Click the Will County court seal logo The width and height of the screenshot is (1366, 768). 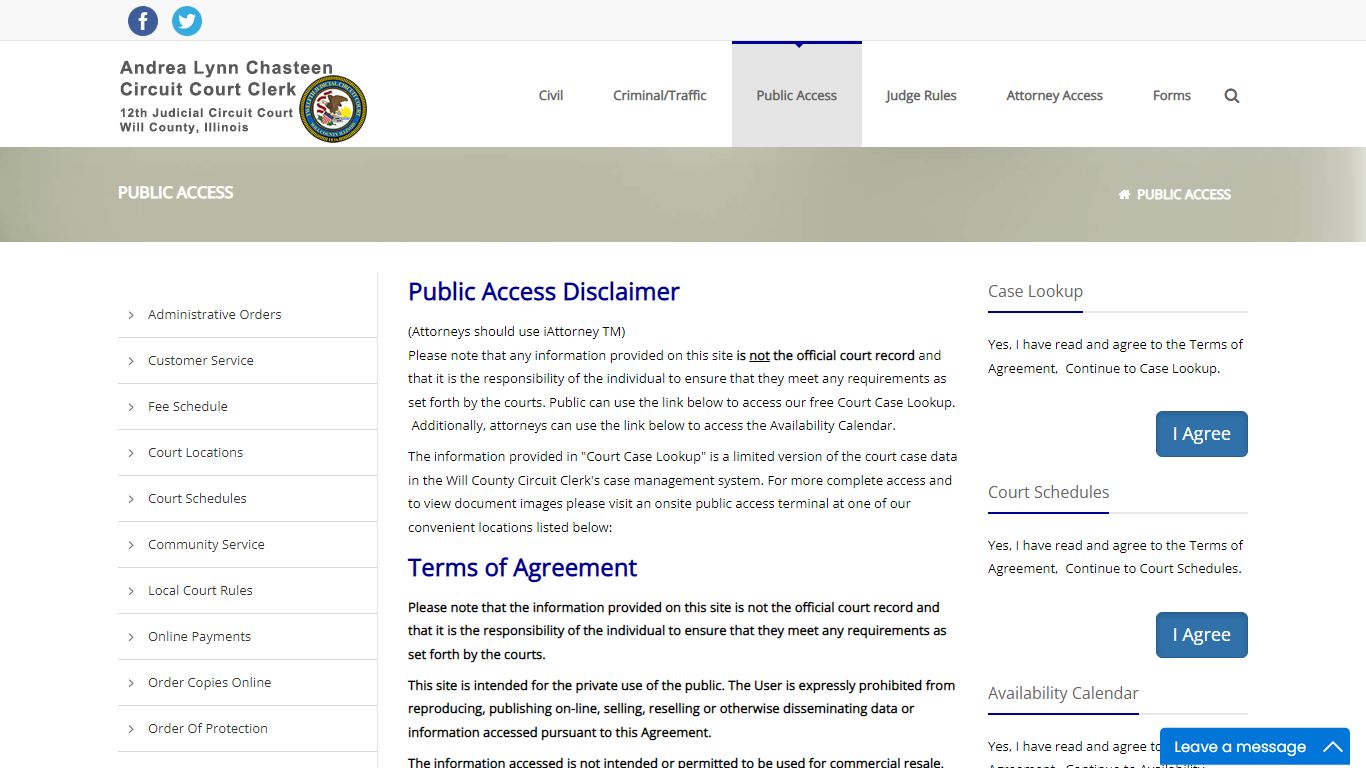(333, 108)
